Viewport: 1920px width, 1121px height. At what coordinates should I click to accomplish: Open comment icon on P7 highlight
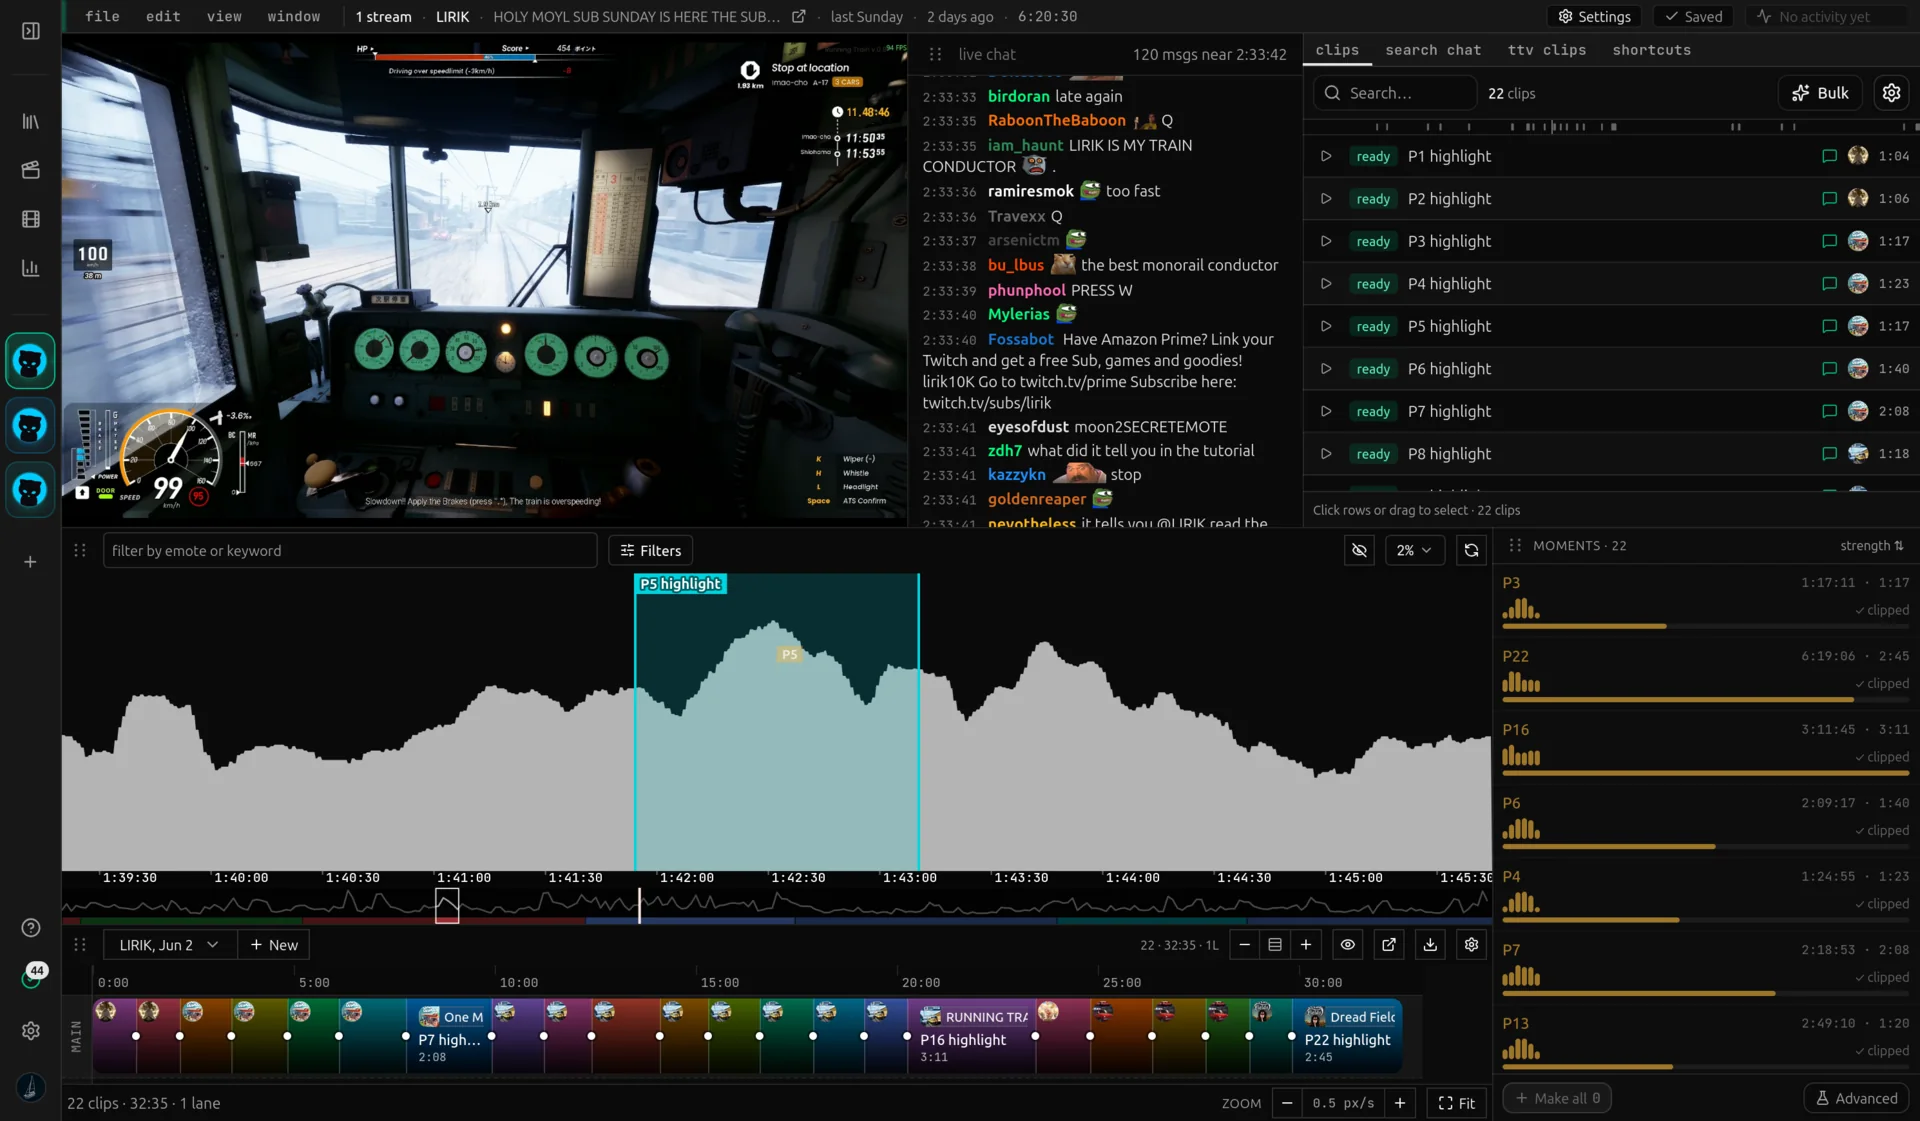coord(1829,411)
